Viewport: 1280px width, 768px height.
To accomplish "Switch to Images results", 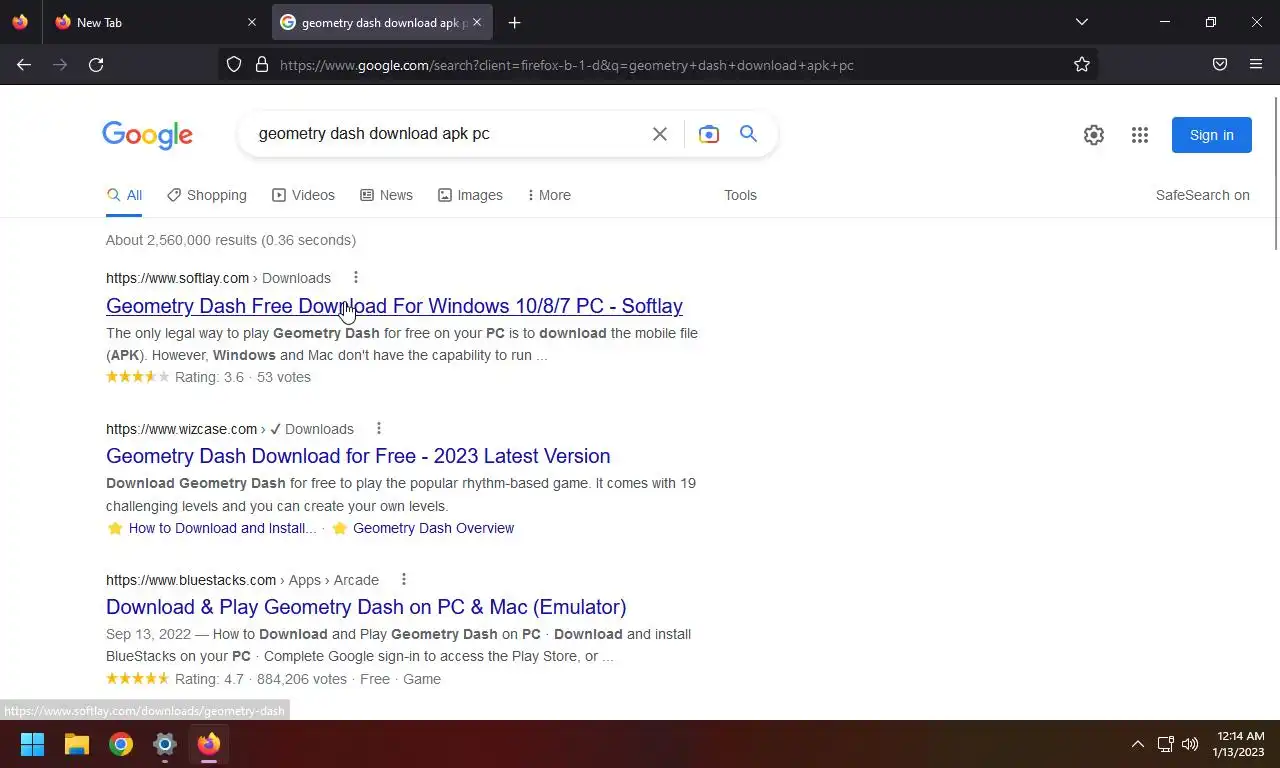I will tap(470, 195).
